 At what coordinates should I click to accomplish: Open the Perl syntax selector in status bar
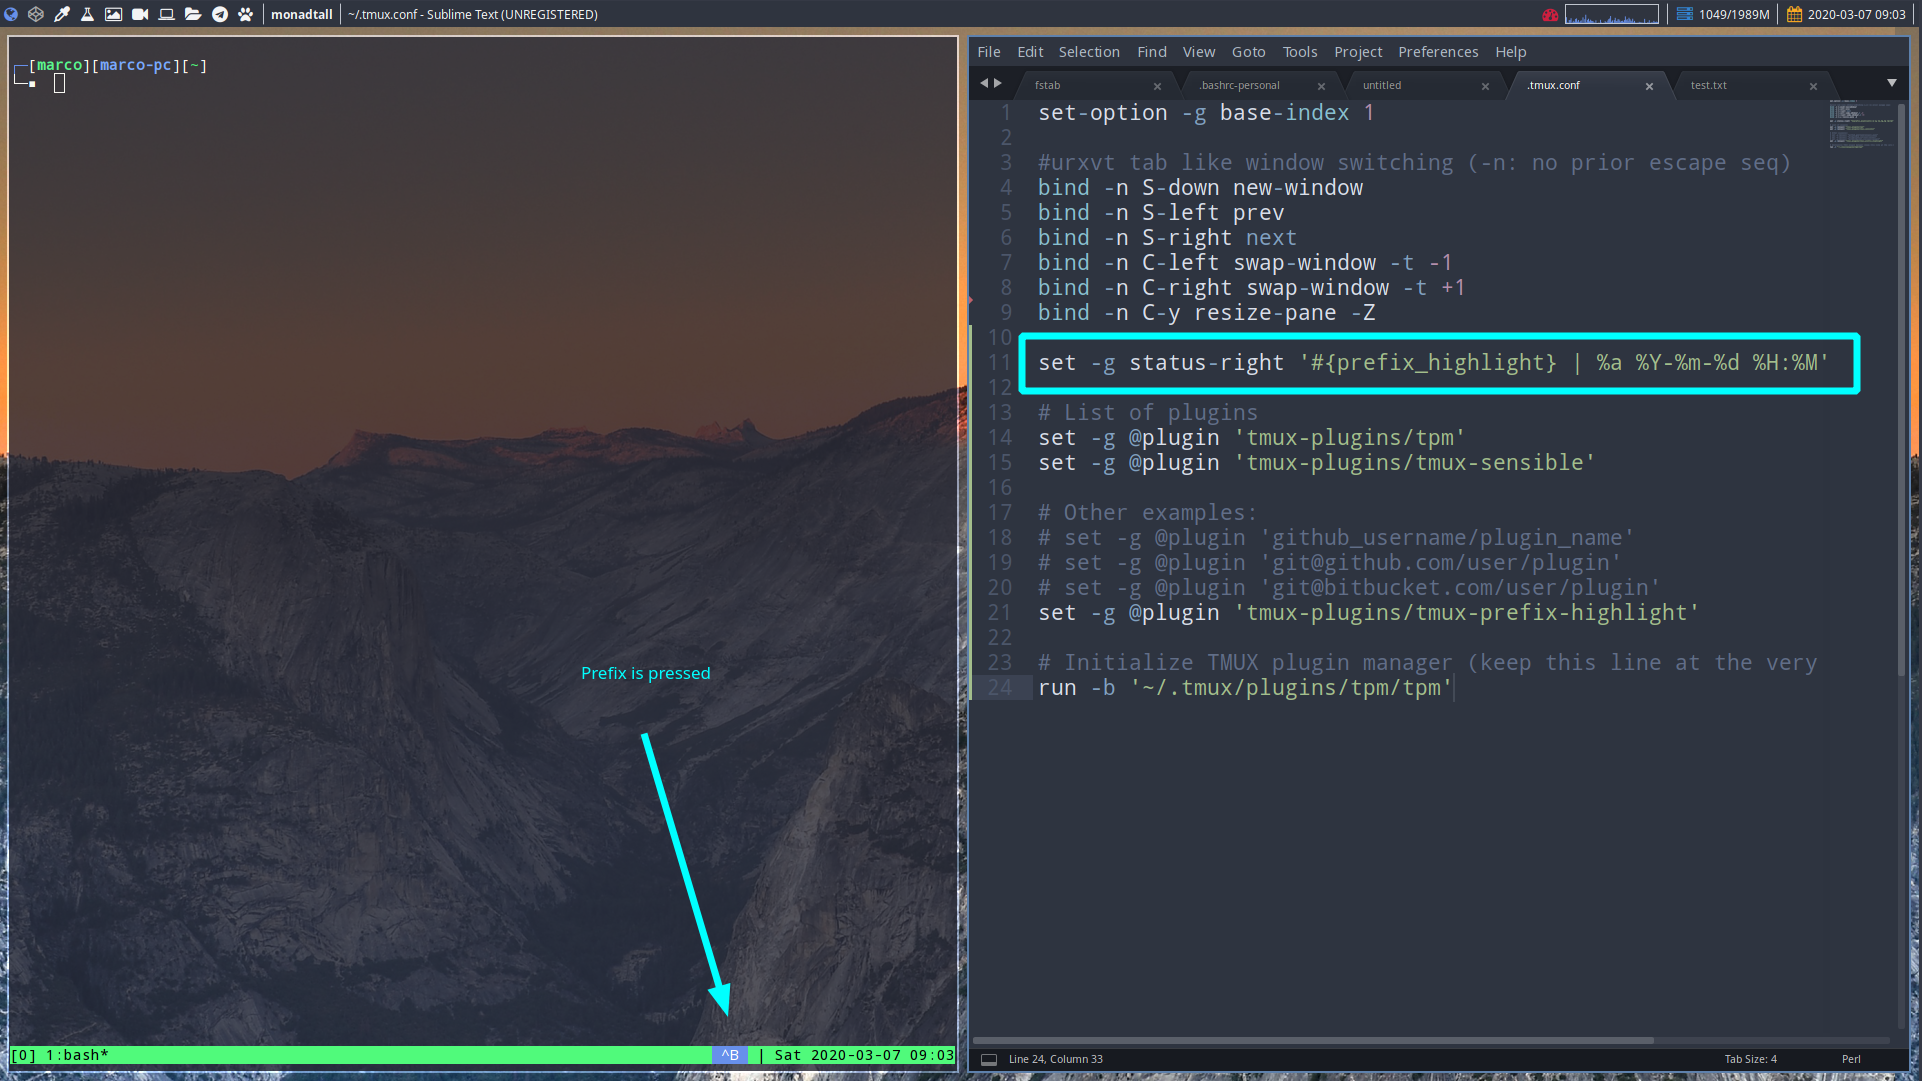tap(1851, 1059)
